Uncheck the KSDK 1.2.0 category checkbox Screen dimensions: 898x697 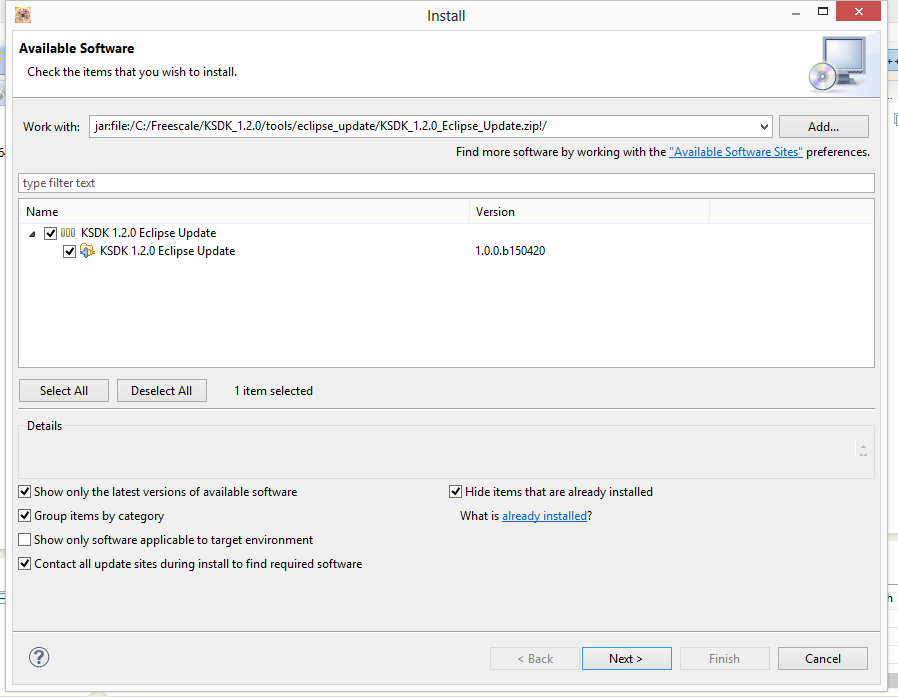click(x=51, y=233)
